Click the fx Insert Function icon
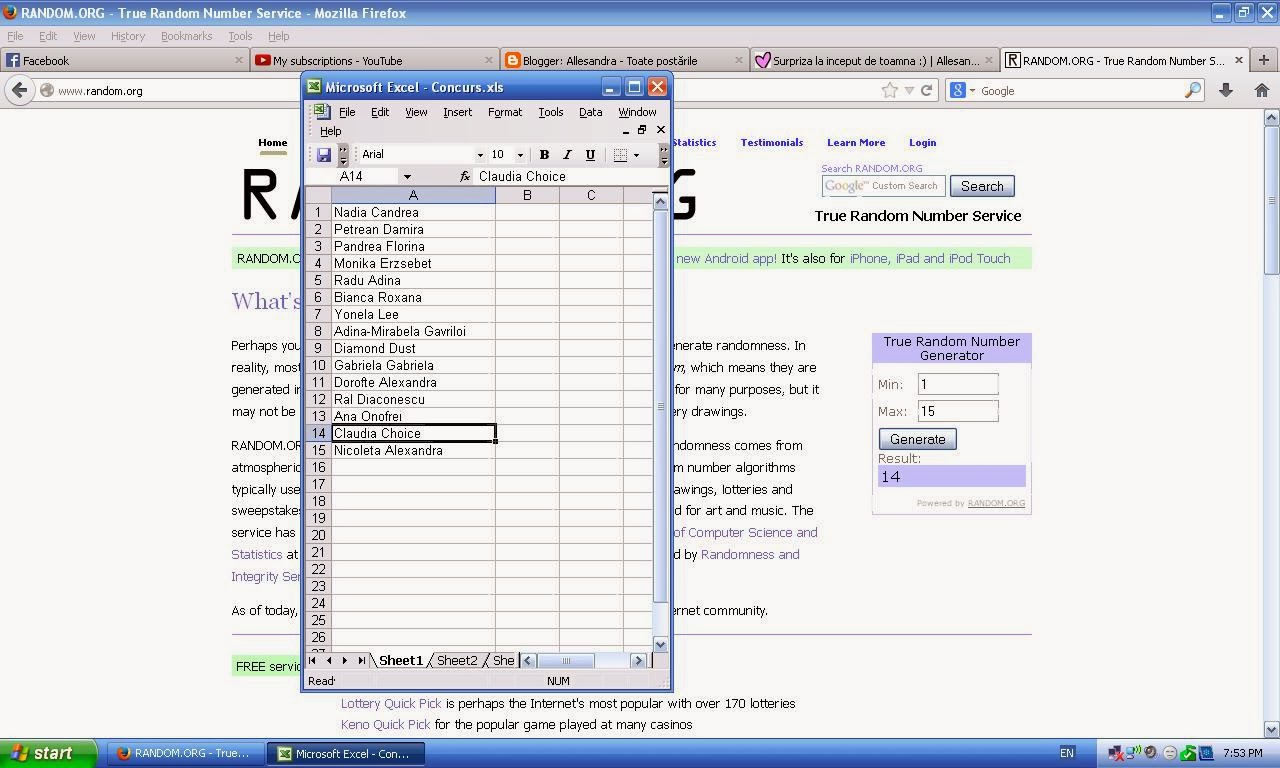1280x768 pixels. (x=465, y=176)
